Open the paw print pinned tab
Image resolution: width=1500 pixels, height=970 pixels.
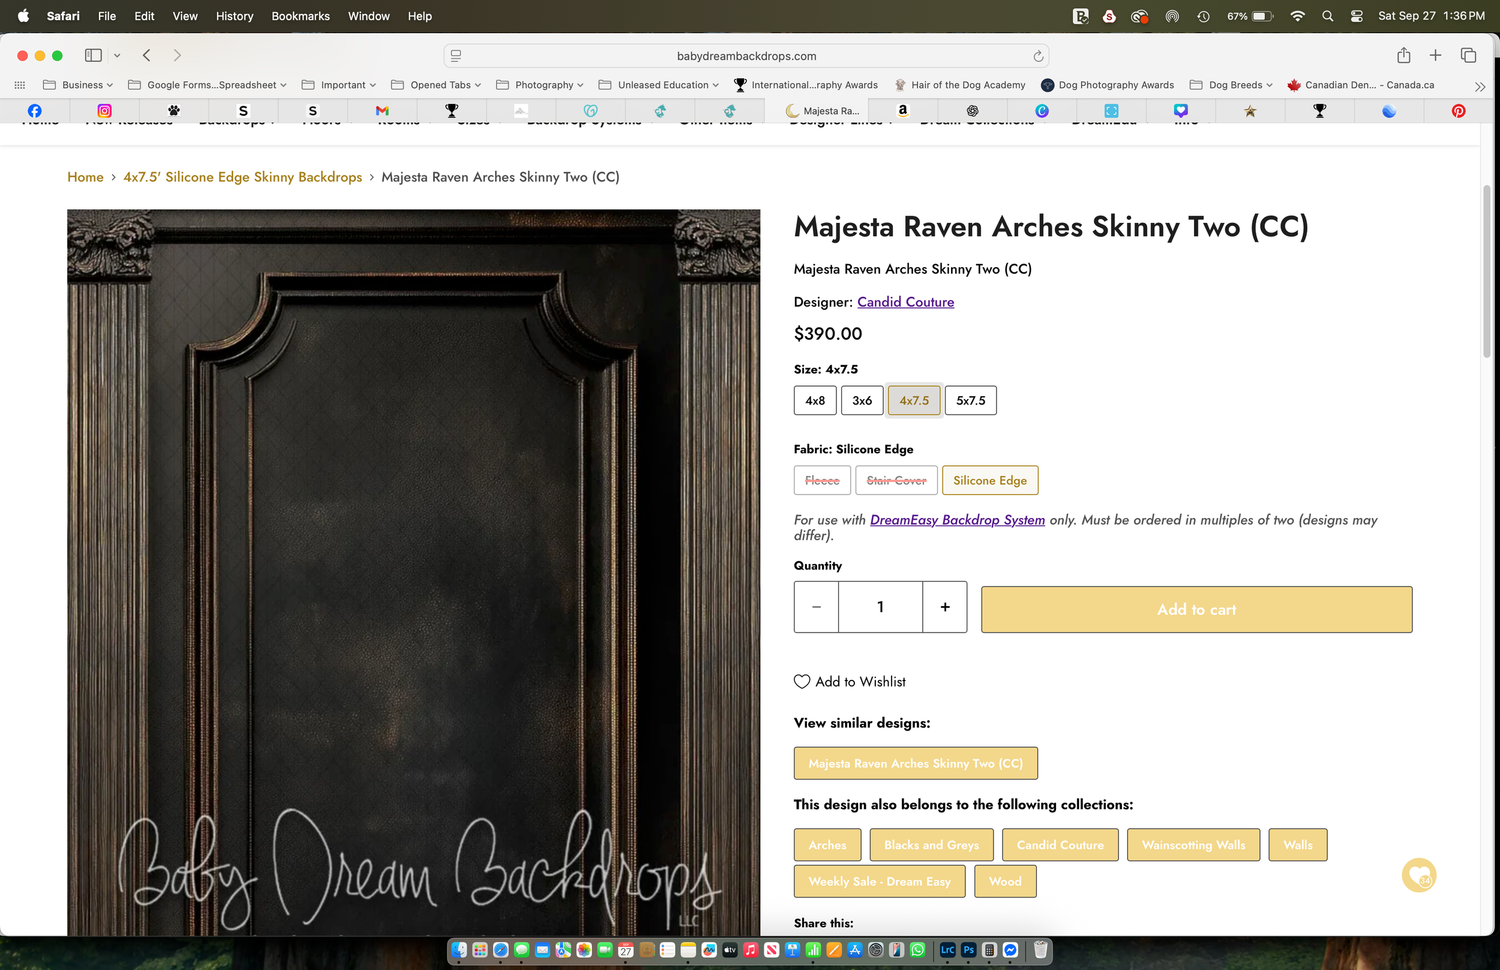pyautogui.click(x=174, y=111)
